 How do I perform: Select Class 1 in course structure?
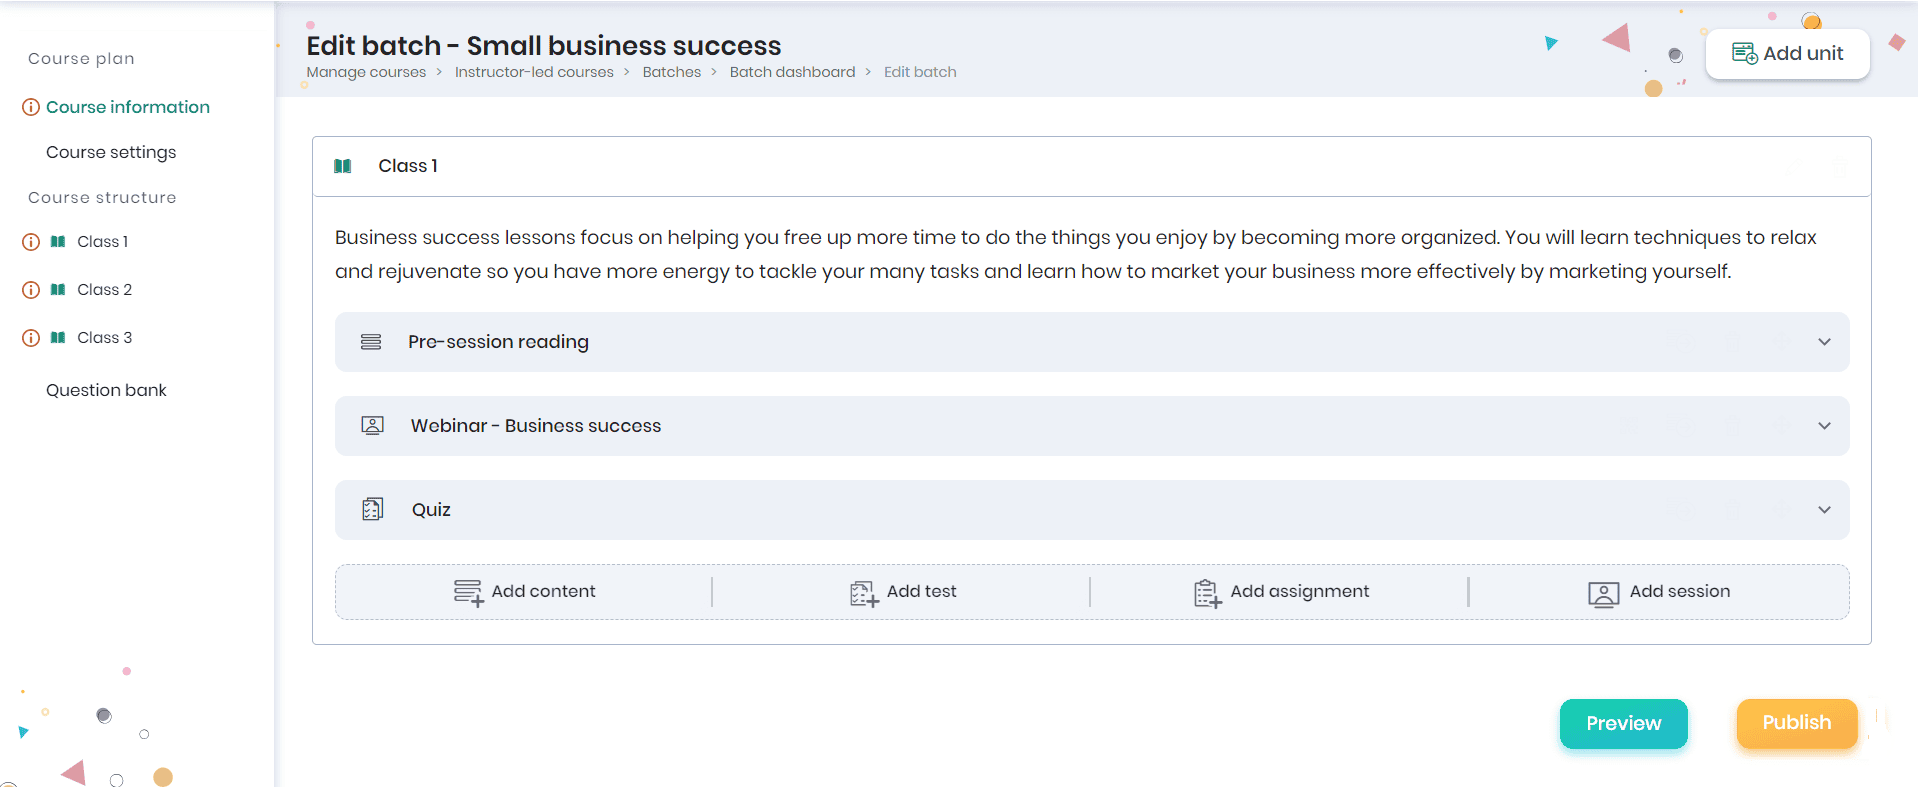pos(102,242)
